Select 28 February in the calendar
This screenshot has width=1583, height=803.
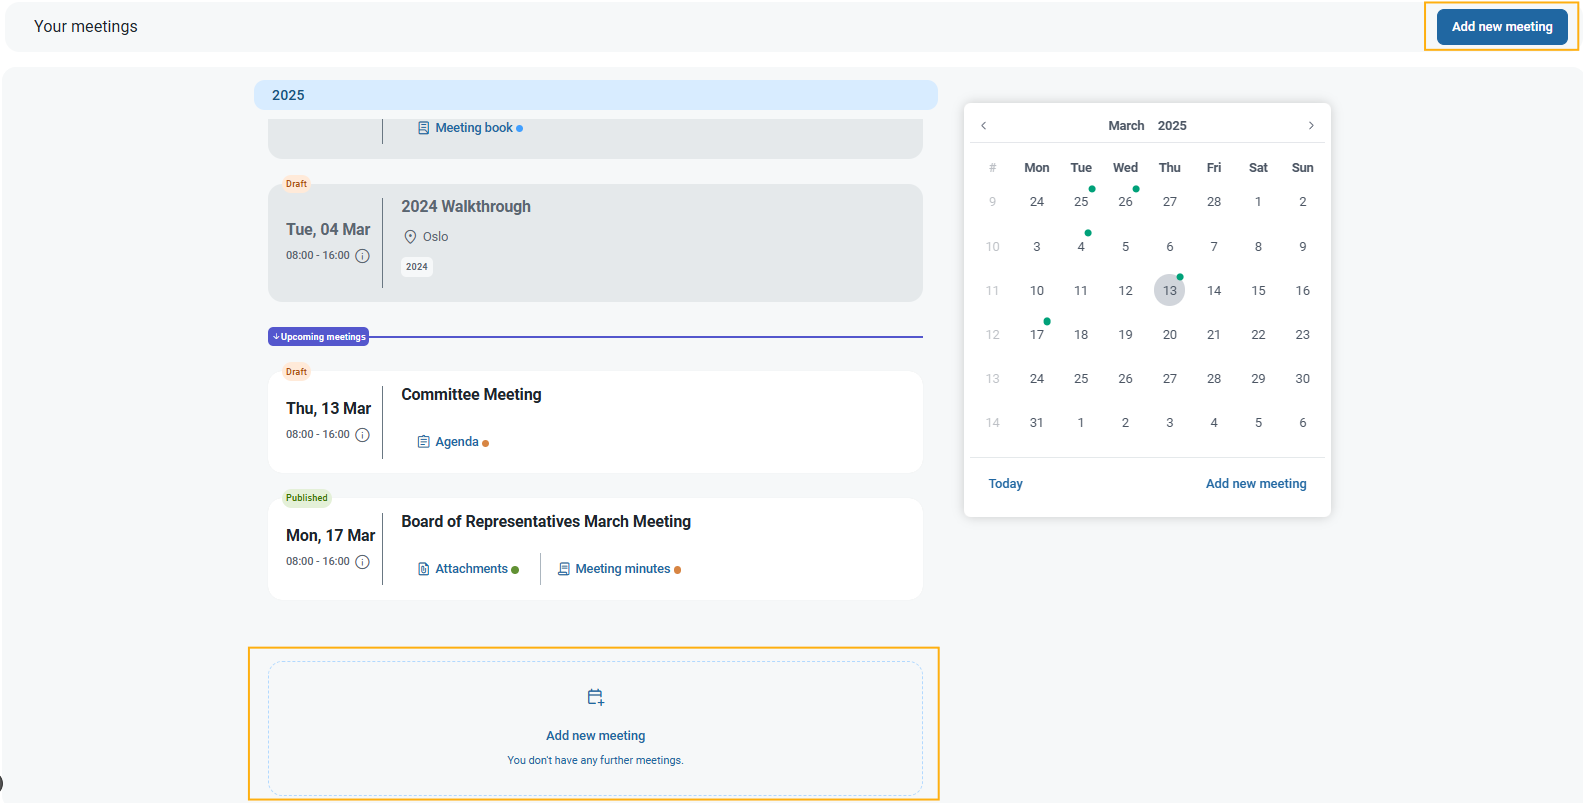[1214, 202]
